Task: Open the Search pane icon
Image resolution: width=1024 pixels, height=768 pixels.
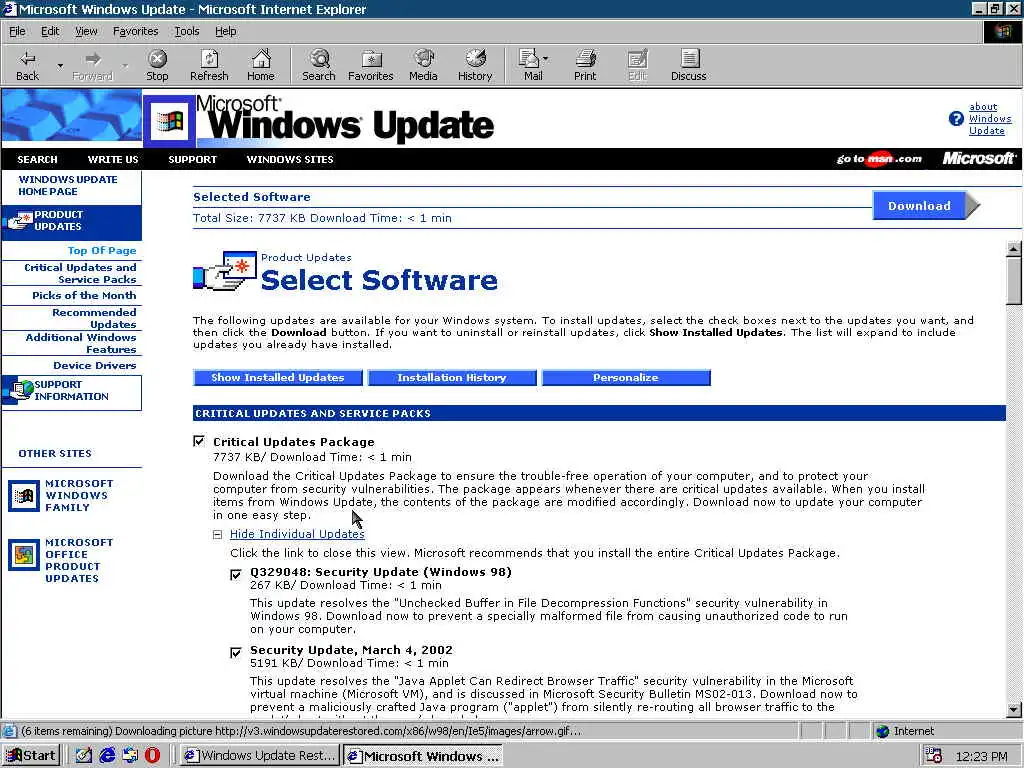Action: pyautogui.click(x=319, y=65)
